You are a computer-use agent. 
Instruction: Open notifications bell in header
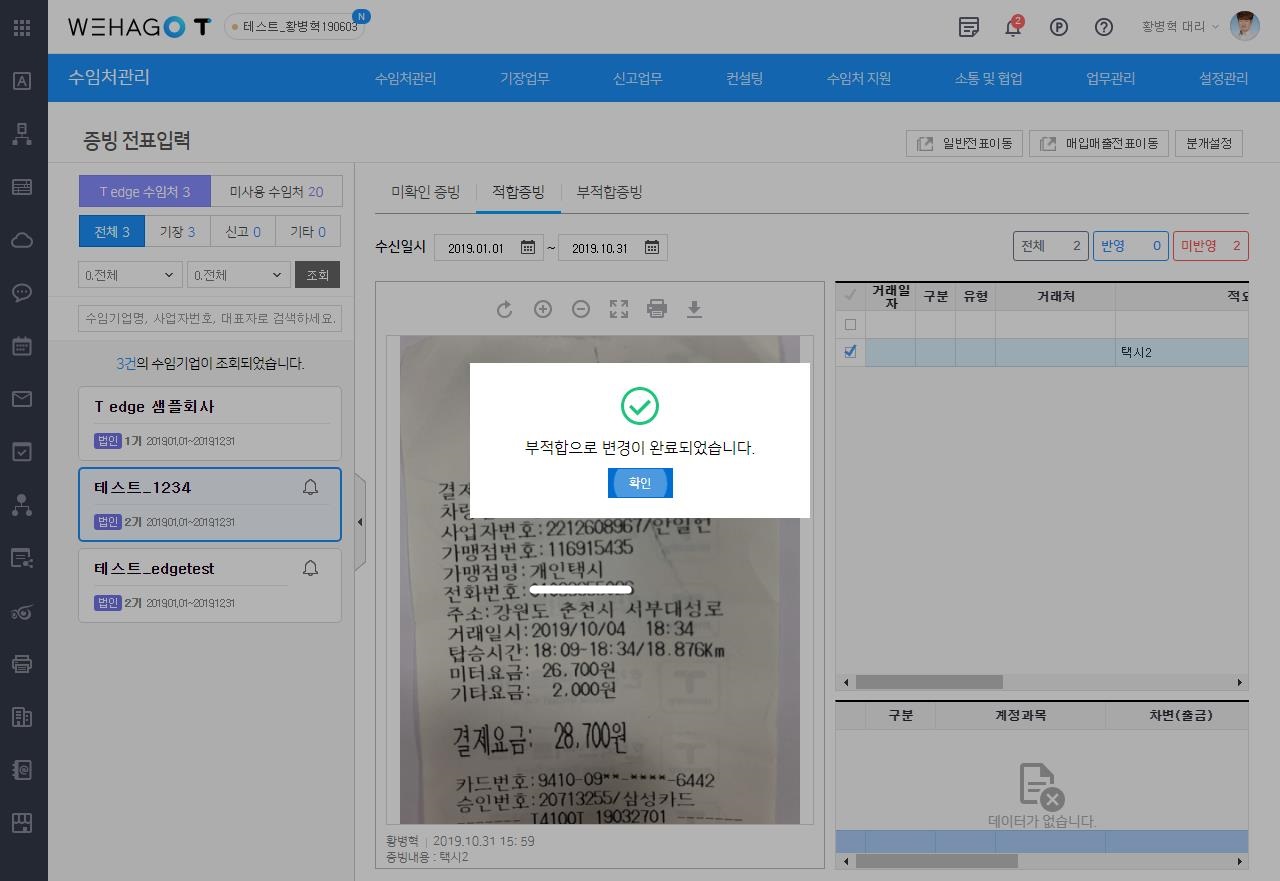coord(1013,27)
